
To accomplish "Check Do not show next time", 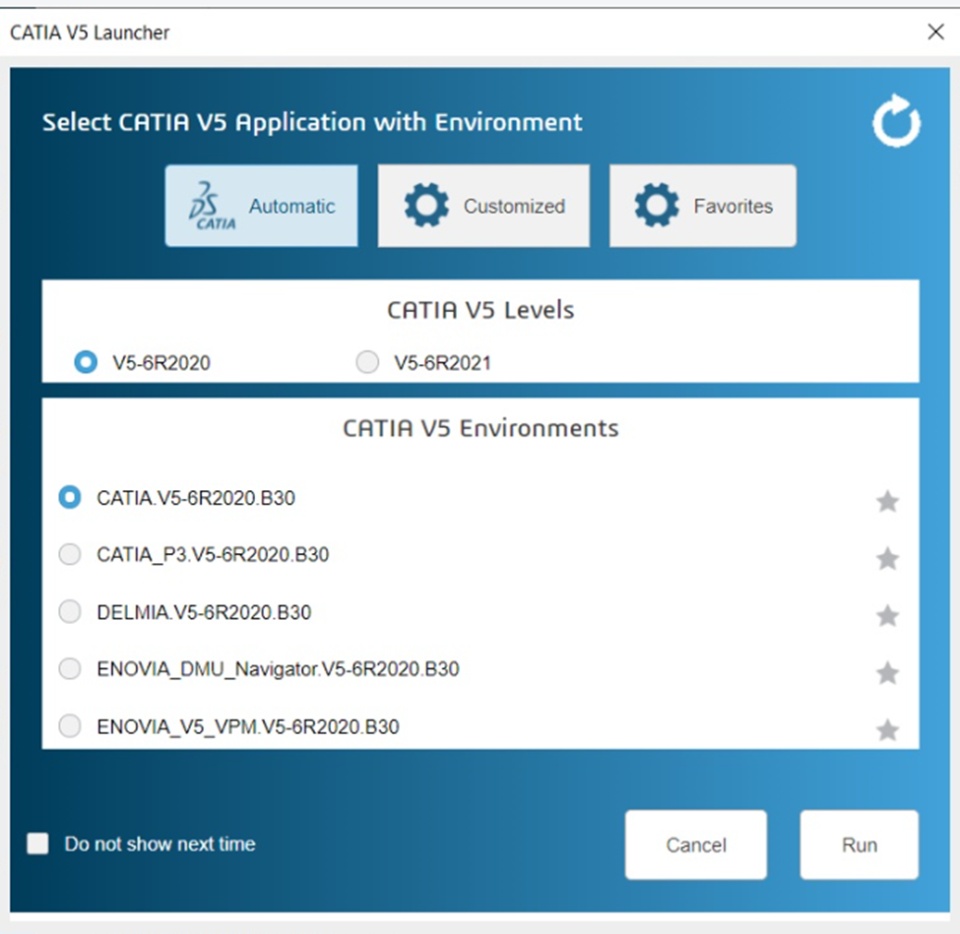I will coord(38,843).
